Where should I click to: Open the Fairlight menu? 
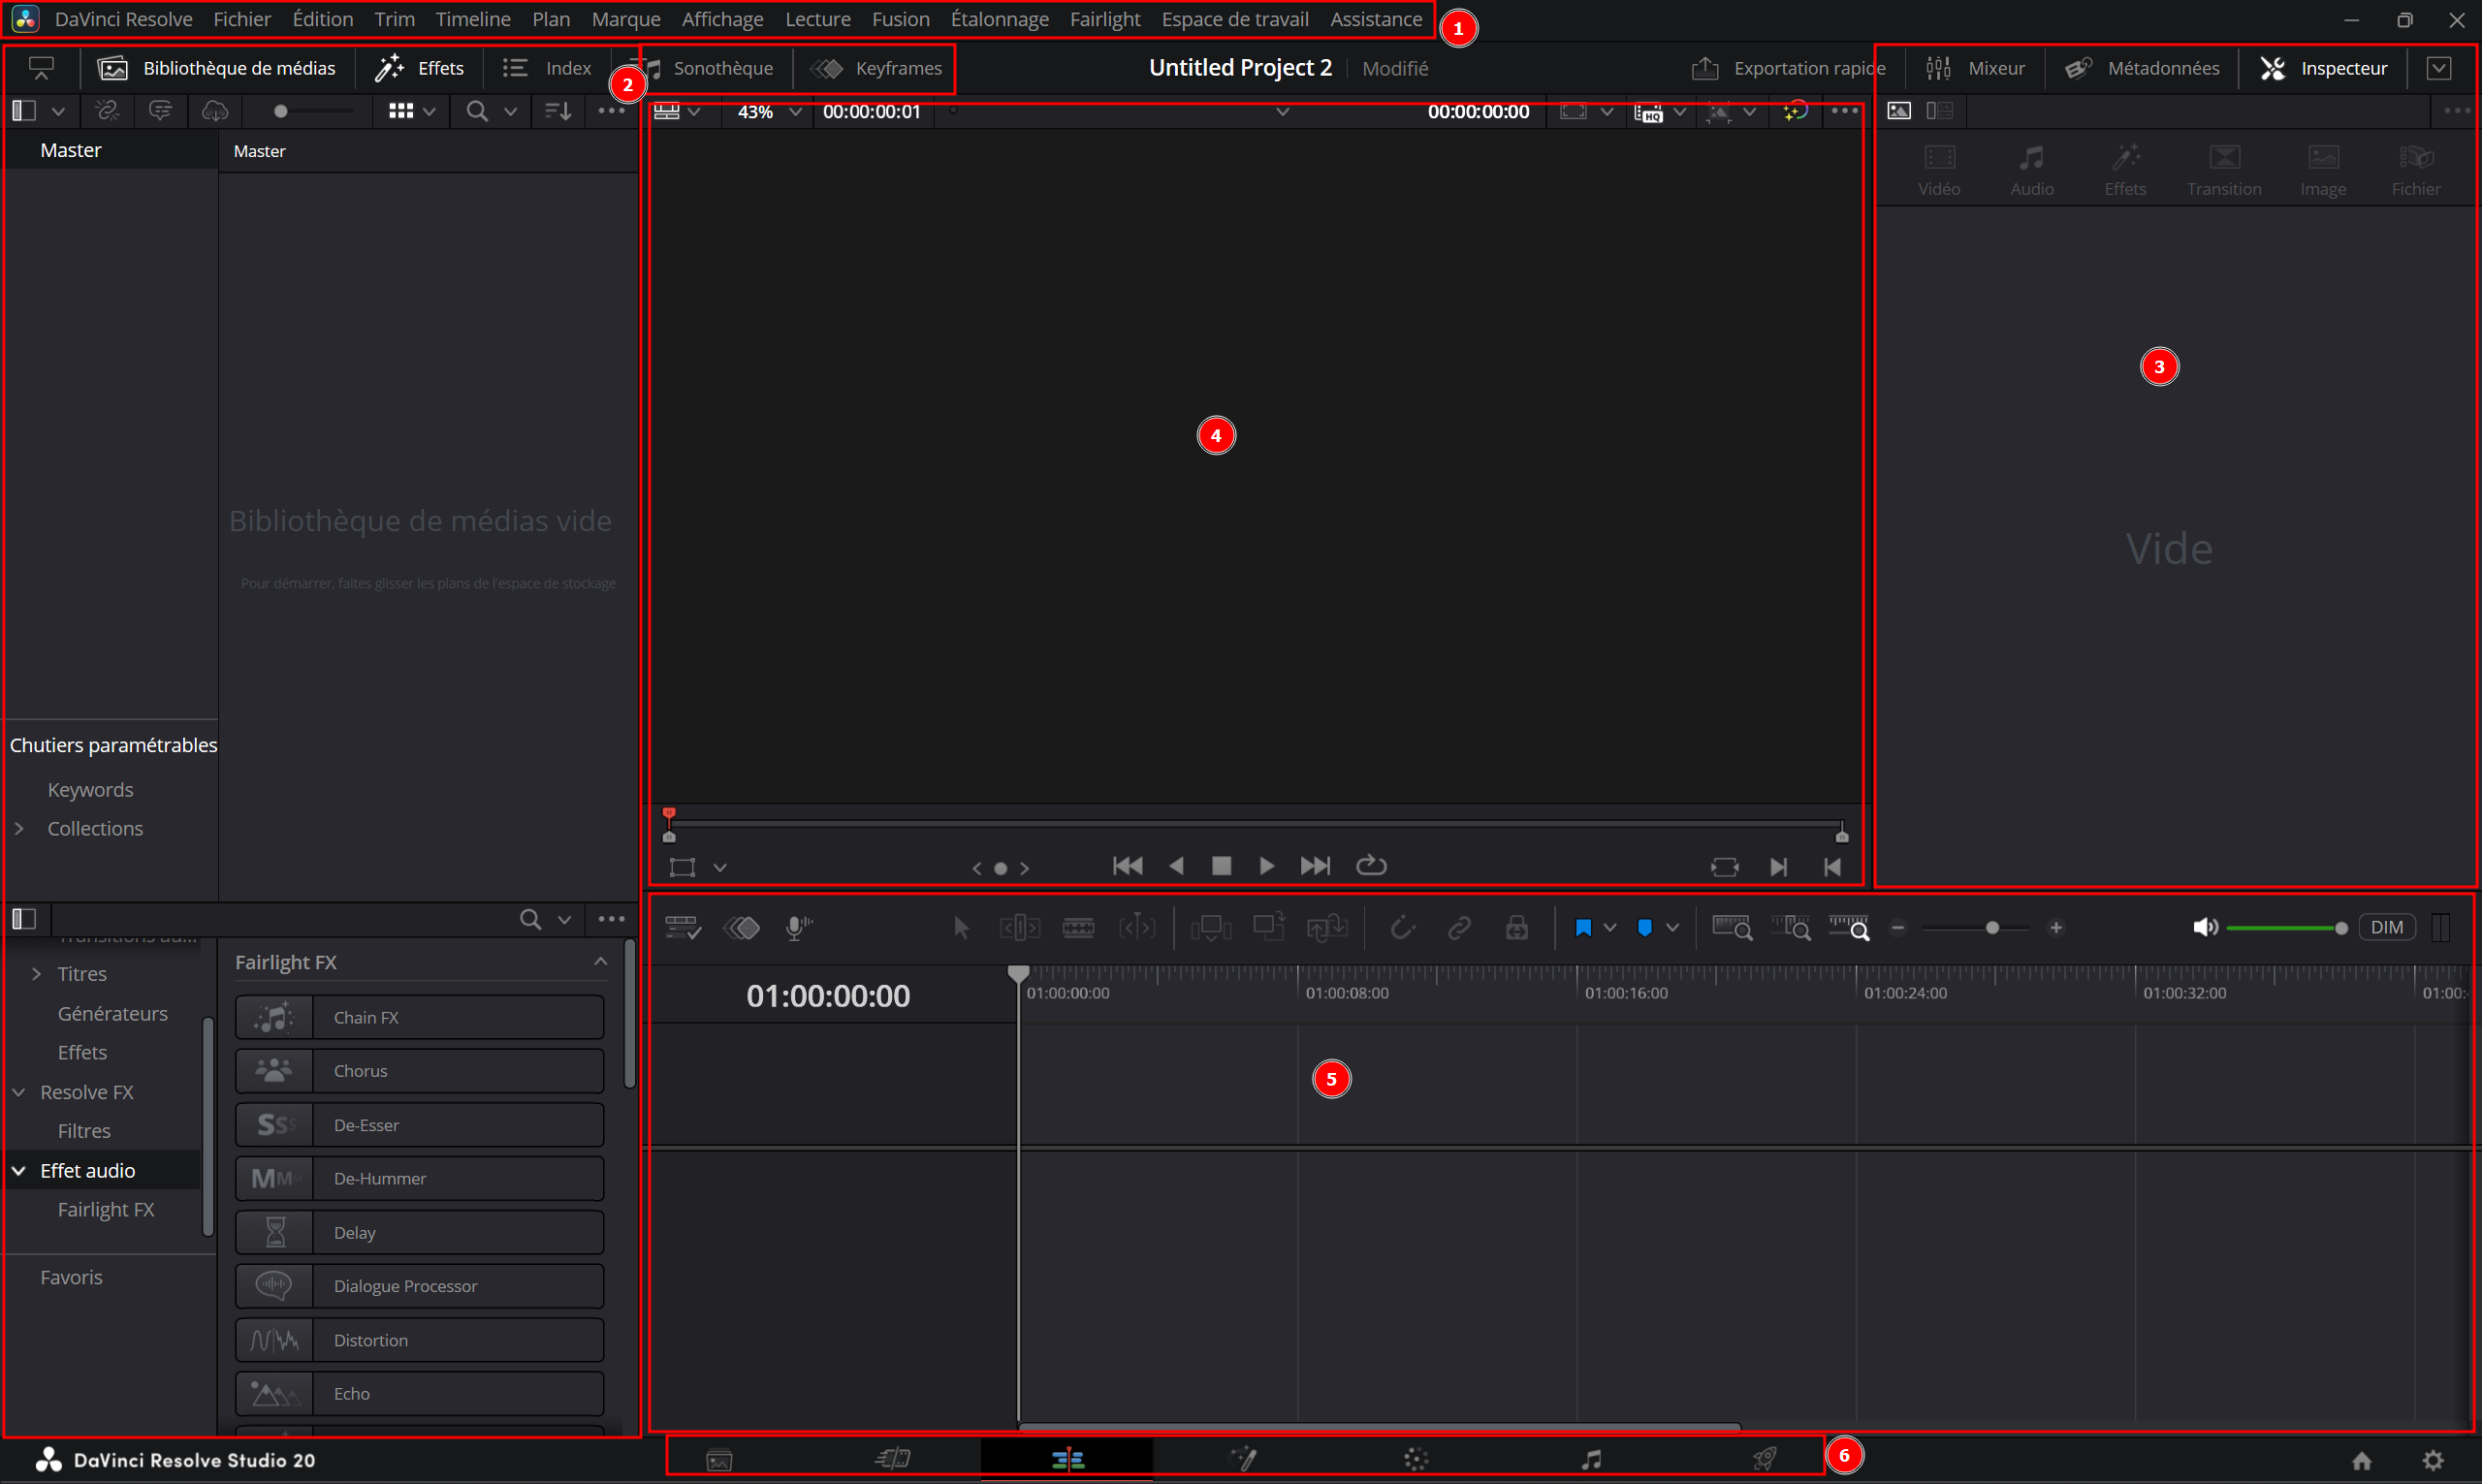(1105, 19)
